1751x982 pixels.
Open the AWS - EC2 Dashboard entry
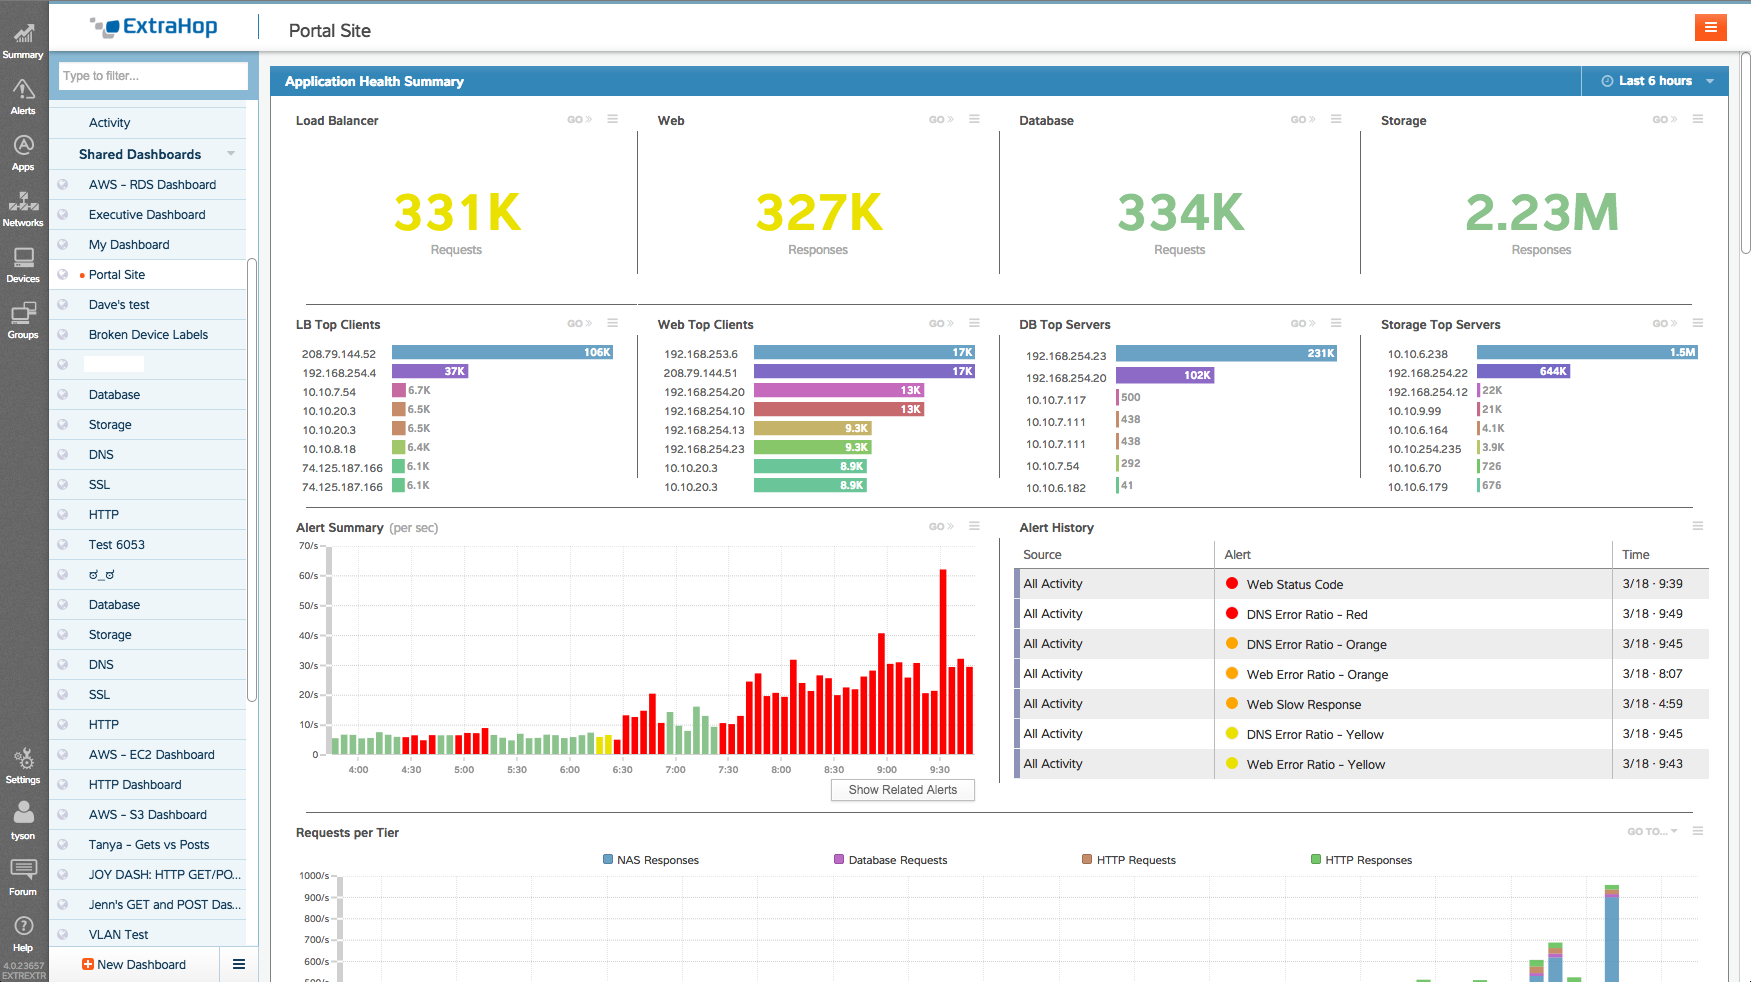click(x=148, y=755)
